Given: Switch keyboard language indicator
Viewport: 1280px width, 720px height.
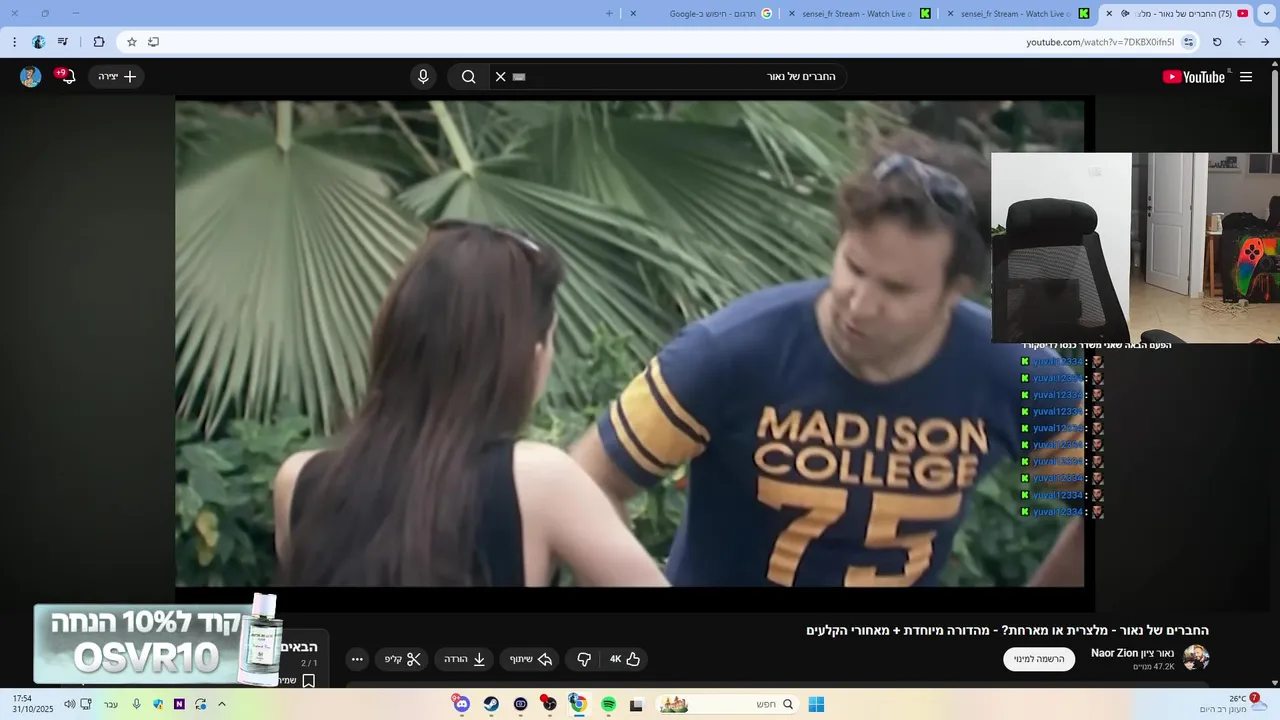Looking at the screenshot, I should [x=111, y=704].
